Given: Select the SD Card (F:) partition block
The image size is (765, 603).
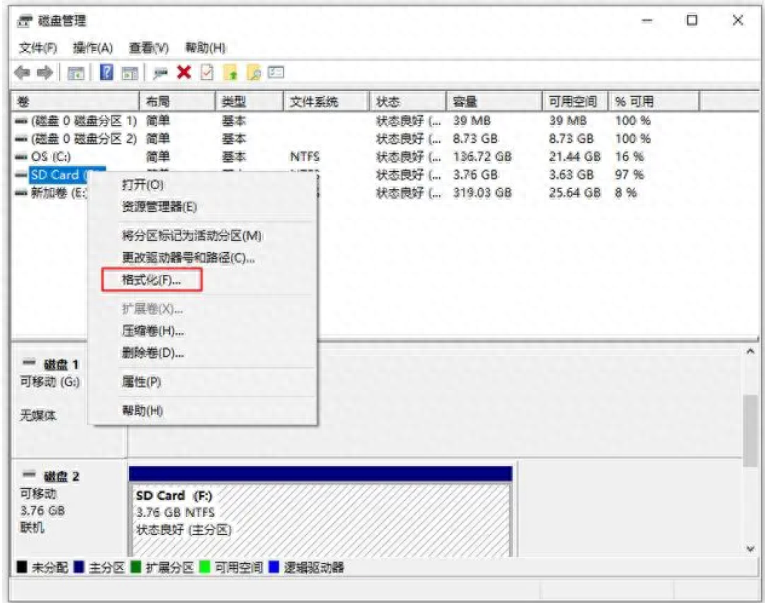Looking at the screenshot, I should (x=321, y=511).
